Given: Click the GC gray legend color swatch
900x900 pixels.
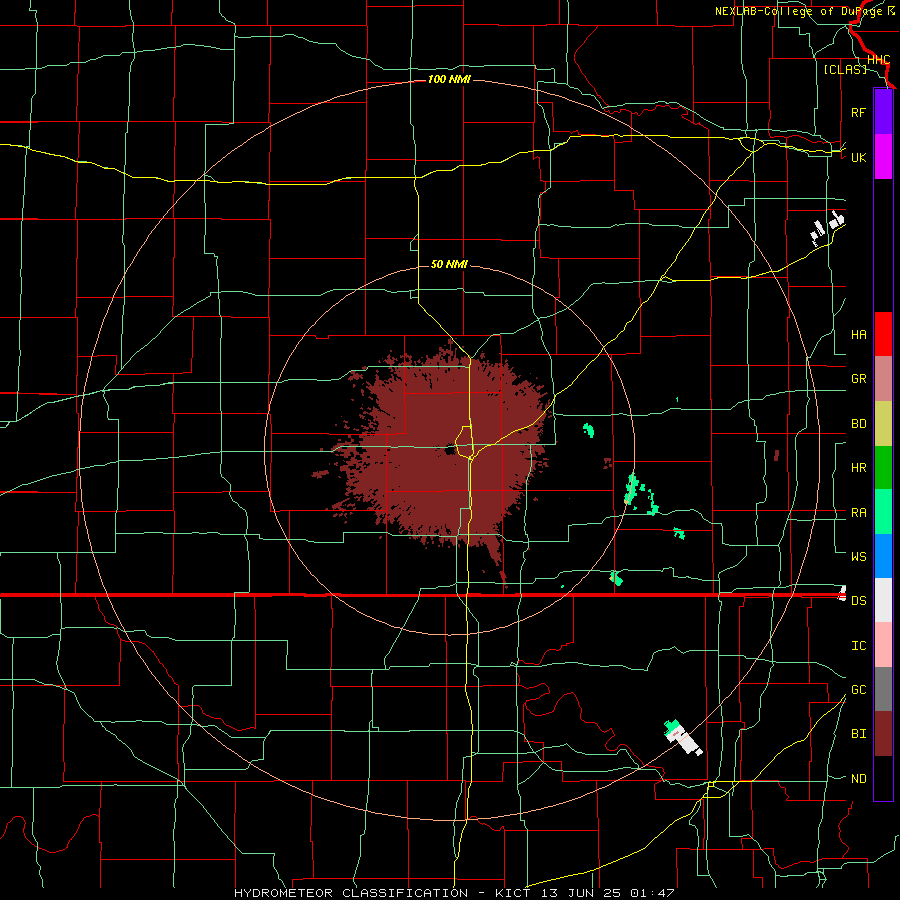Looking at the screenshot, I should click(883, 689).
